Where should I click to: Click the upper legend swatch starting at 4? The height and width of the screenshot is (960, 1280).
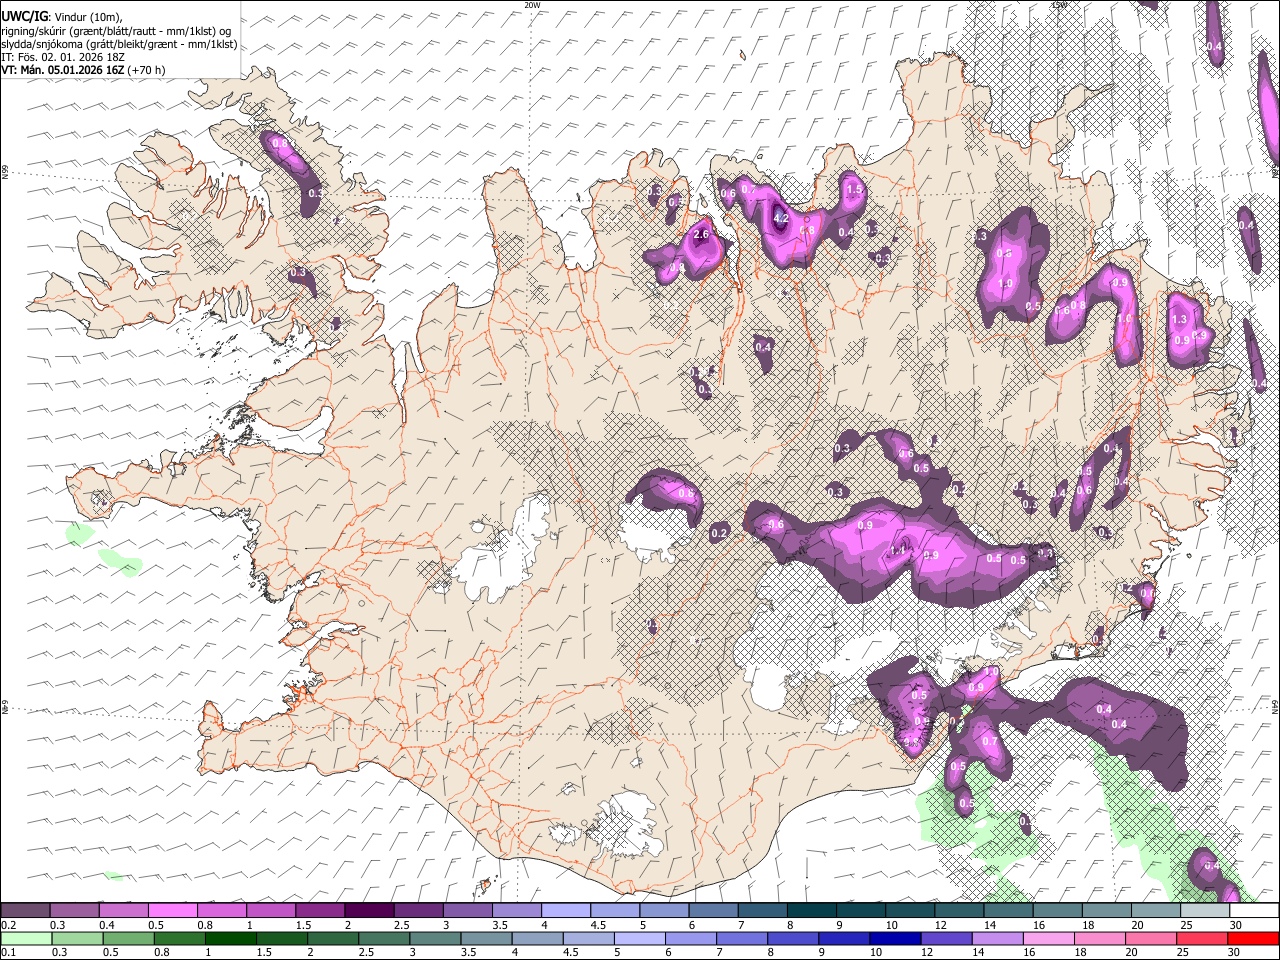[x=564, y=910]
